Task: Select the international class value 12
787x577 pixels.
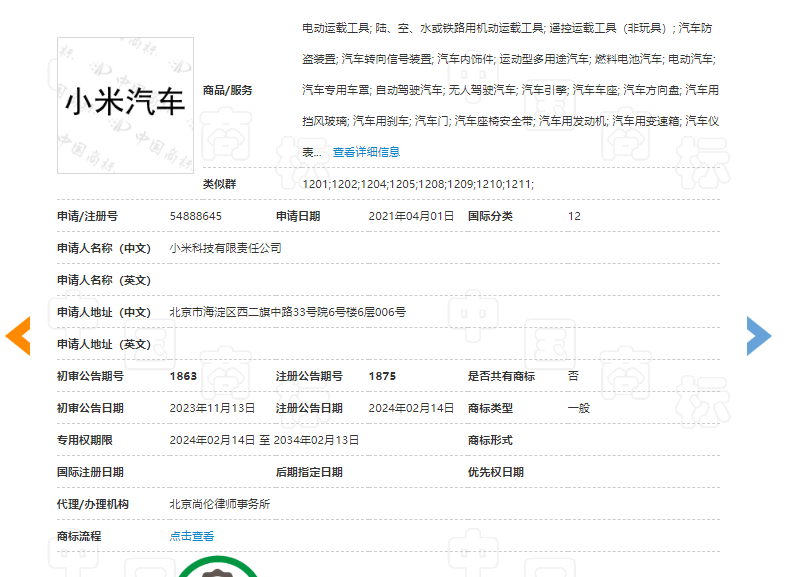Action: point(574,216)
